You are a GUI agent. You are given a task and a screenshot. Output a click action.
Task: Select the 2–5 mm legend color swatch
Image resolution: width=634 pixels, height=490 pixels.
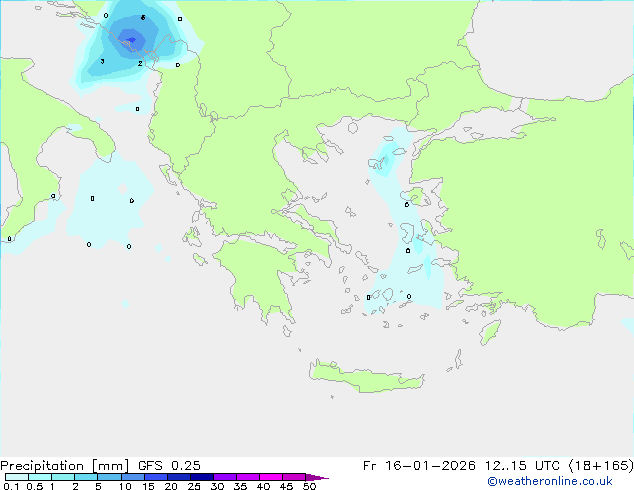[86, 477]
